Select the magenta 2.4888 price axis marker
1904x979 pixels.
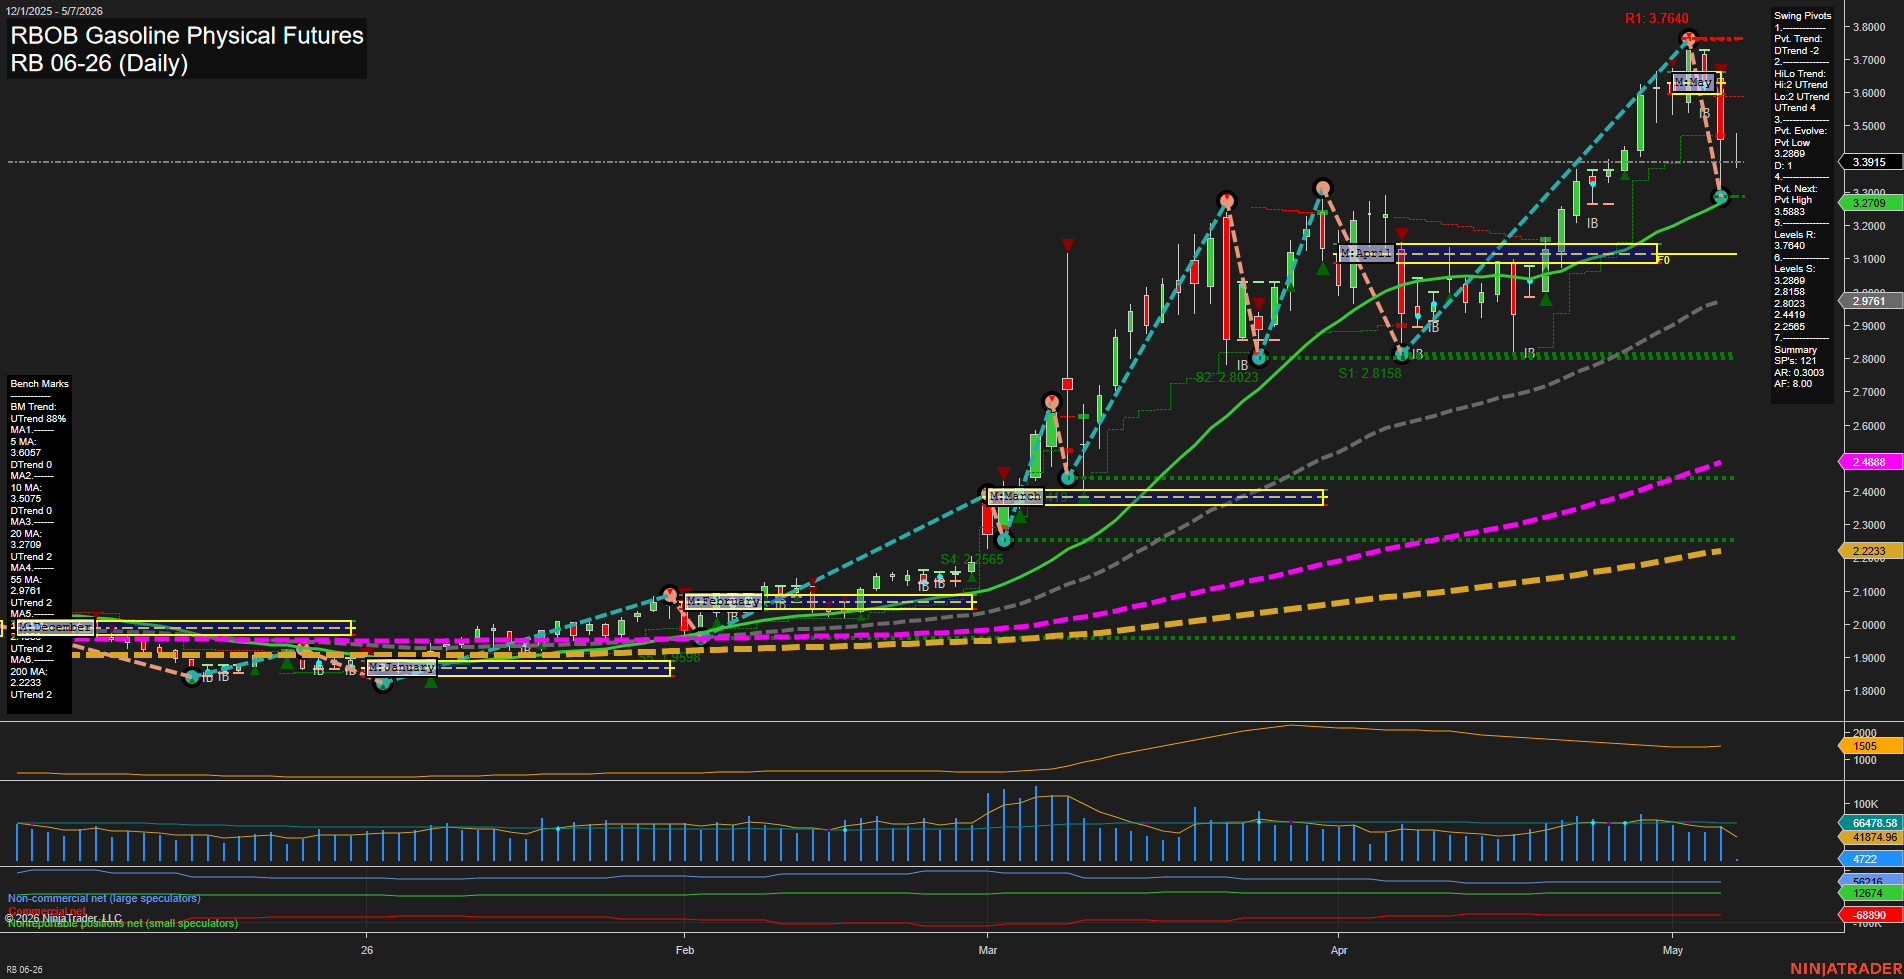[x=1868, y=462]
